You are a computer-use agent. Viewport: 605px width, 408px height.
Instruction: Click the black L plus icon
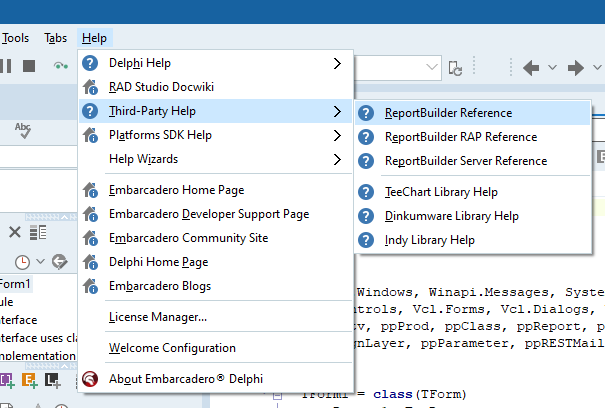tap(52, 381)
